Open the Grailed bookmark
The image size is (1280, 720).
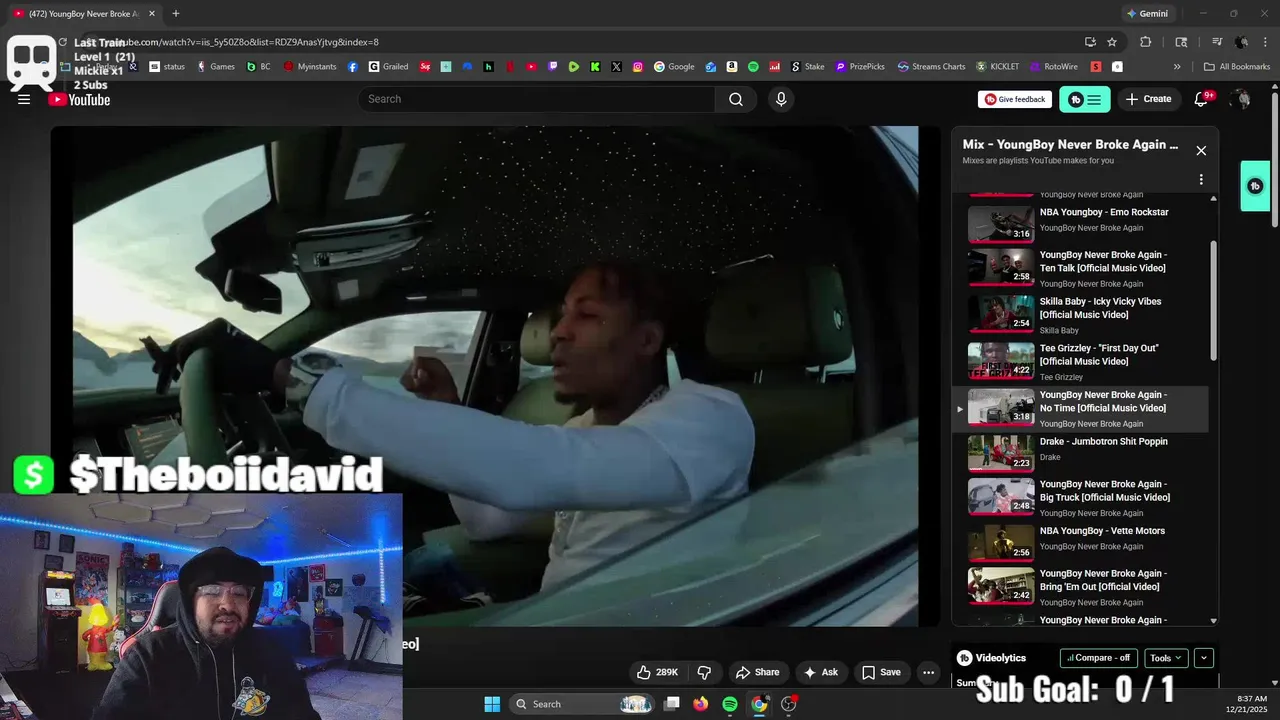388,67
